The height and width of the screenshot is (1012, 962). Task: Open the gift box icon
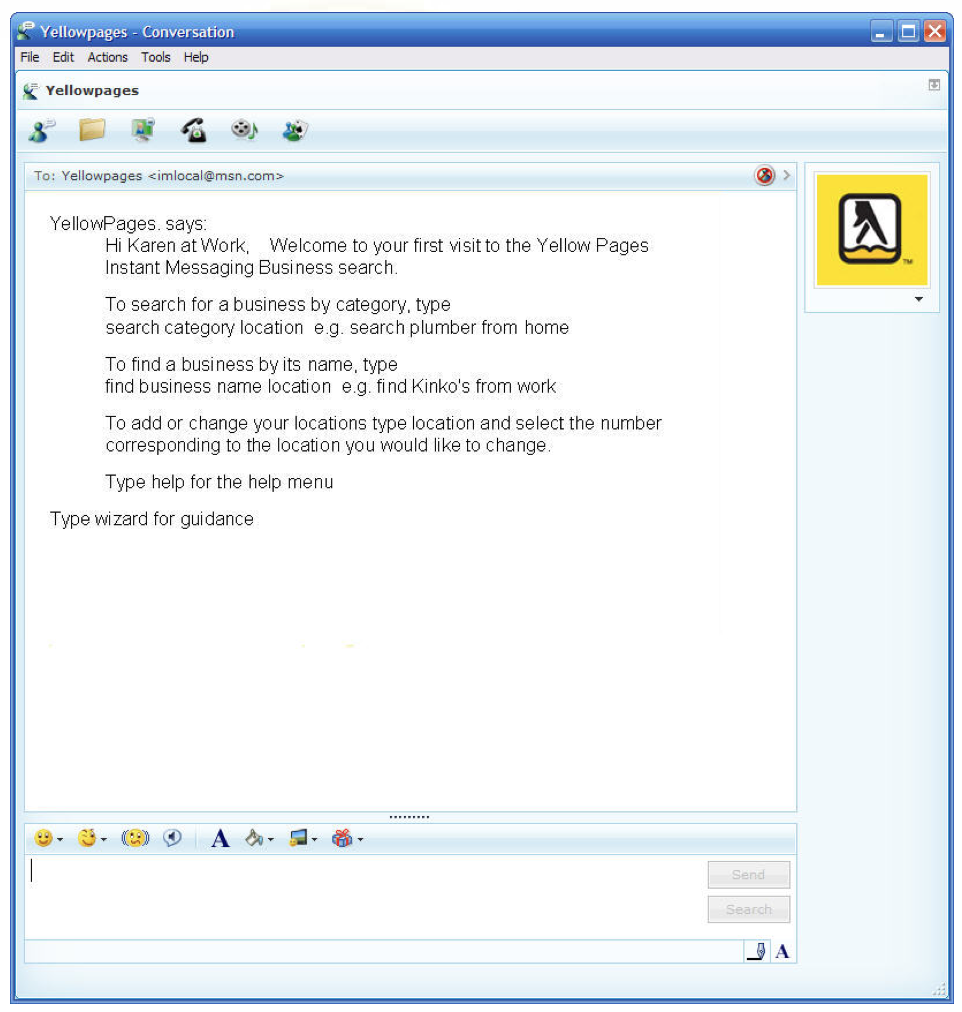pyautogui.click(x=342, y=838)
